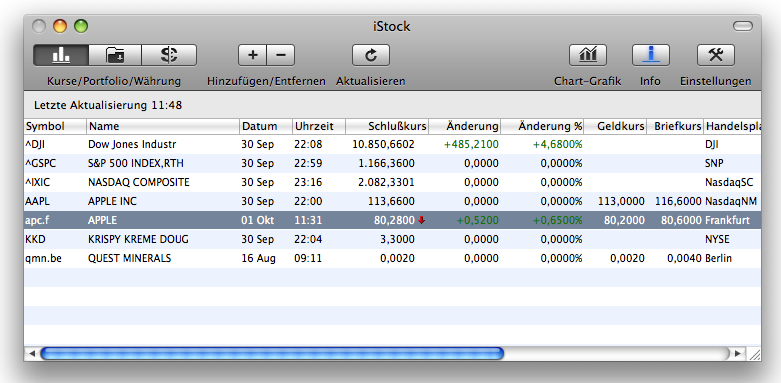This screenshot has width=781, height=383.
Task: Sort by the Geldkurs column header
Action: [x=616, y=127]
